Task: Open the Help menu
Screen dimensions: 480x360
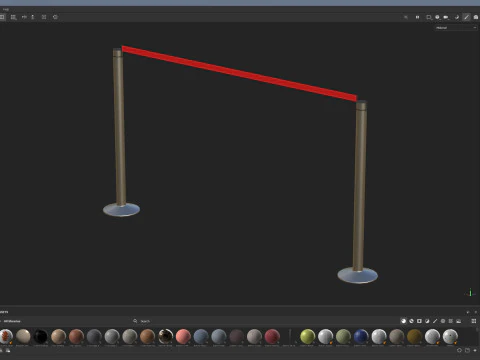Action: tap(6, 9)
